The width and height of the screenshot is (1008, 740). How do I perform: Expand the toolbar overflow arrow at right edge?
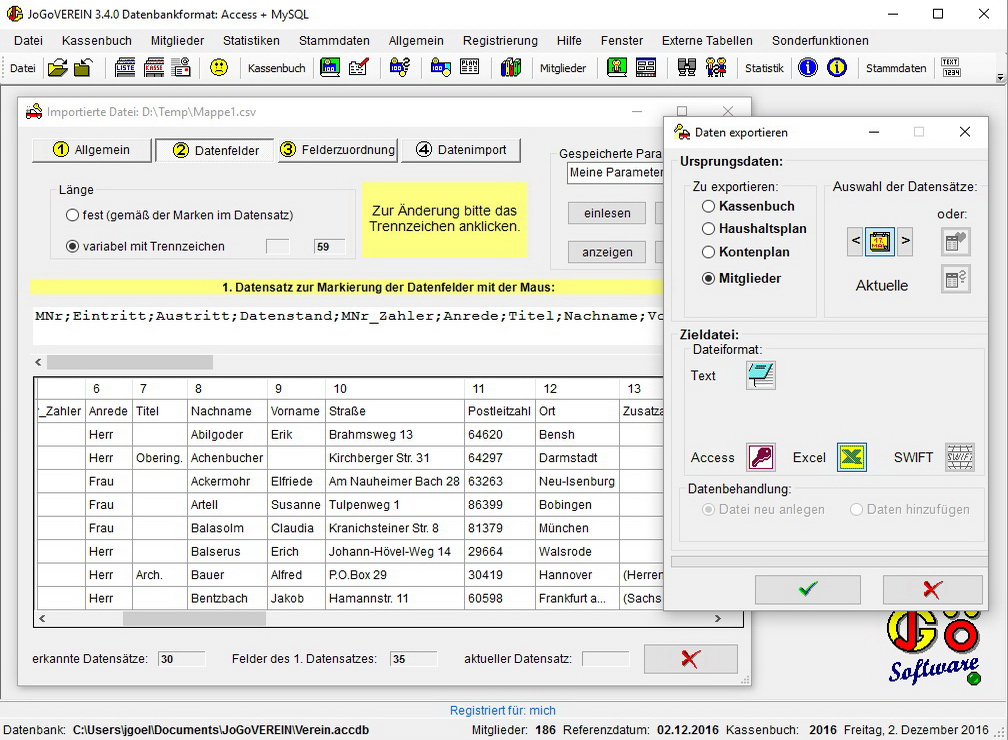click(1000, 77)
